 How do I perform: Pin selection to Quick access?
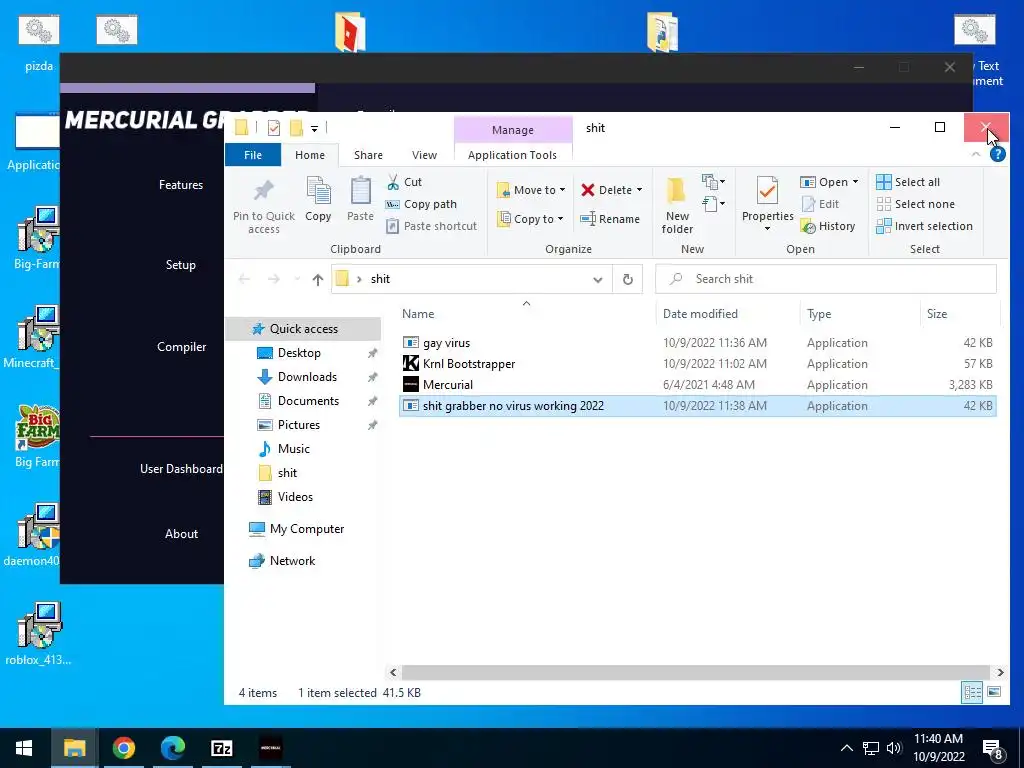pos(264,207)
